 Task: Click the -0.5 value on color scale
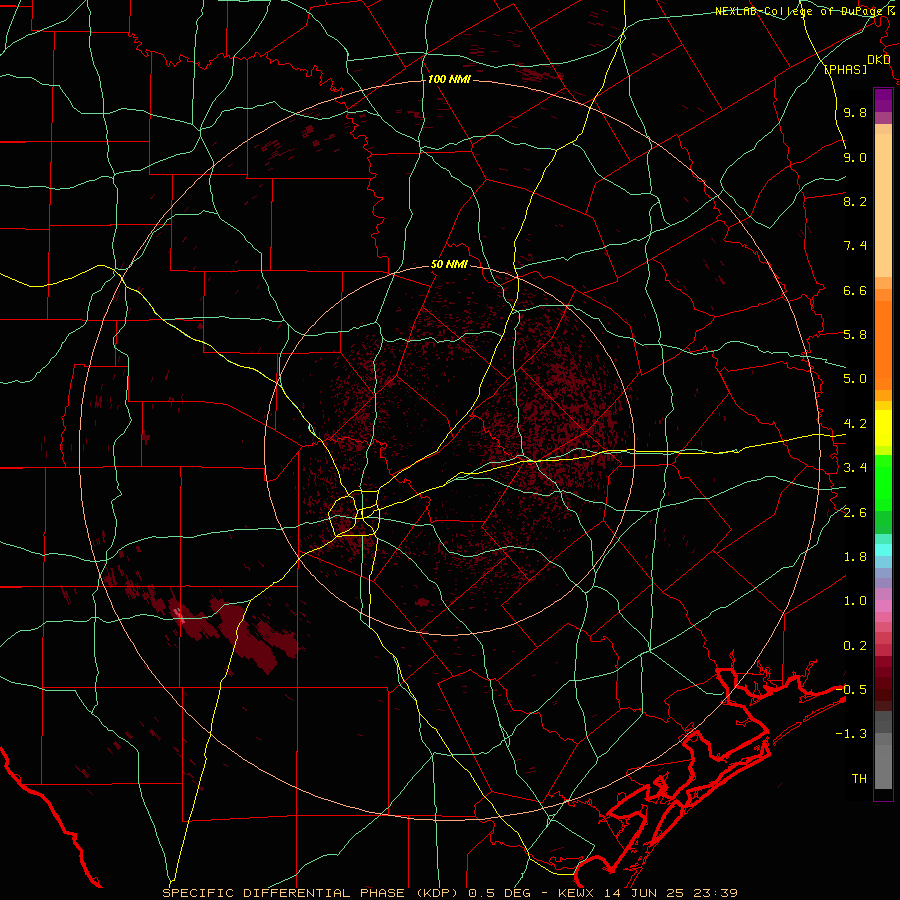851,690
